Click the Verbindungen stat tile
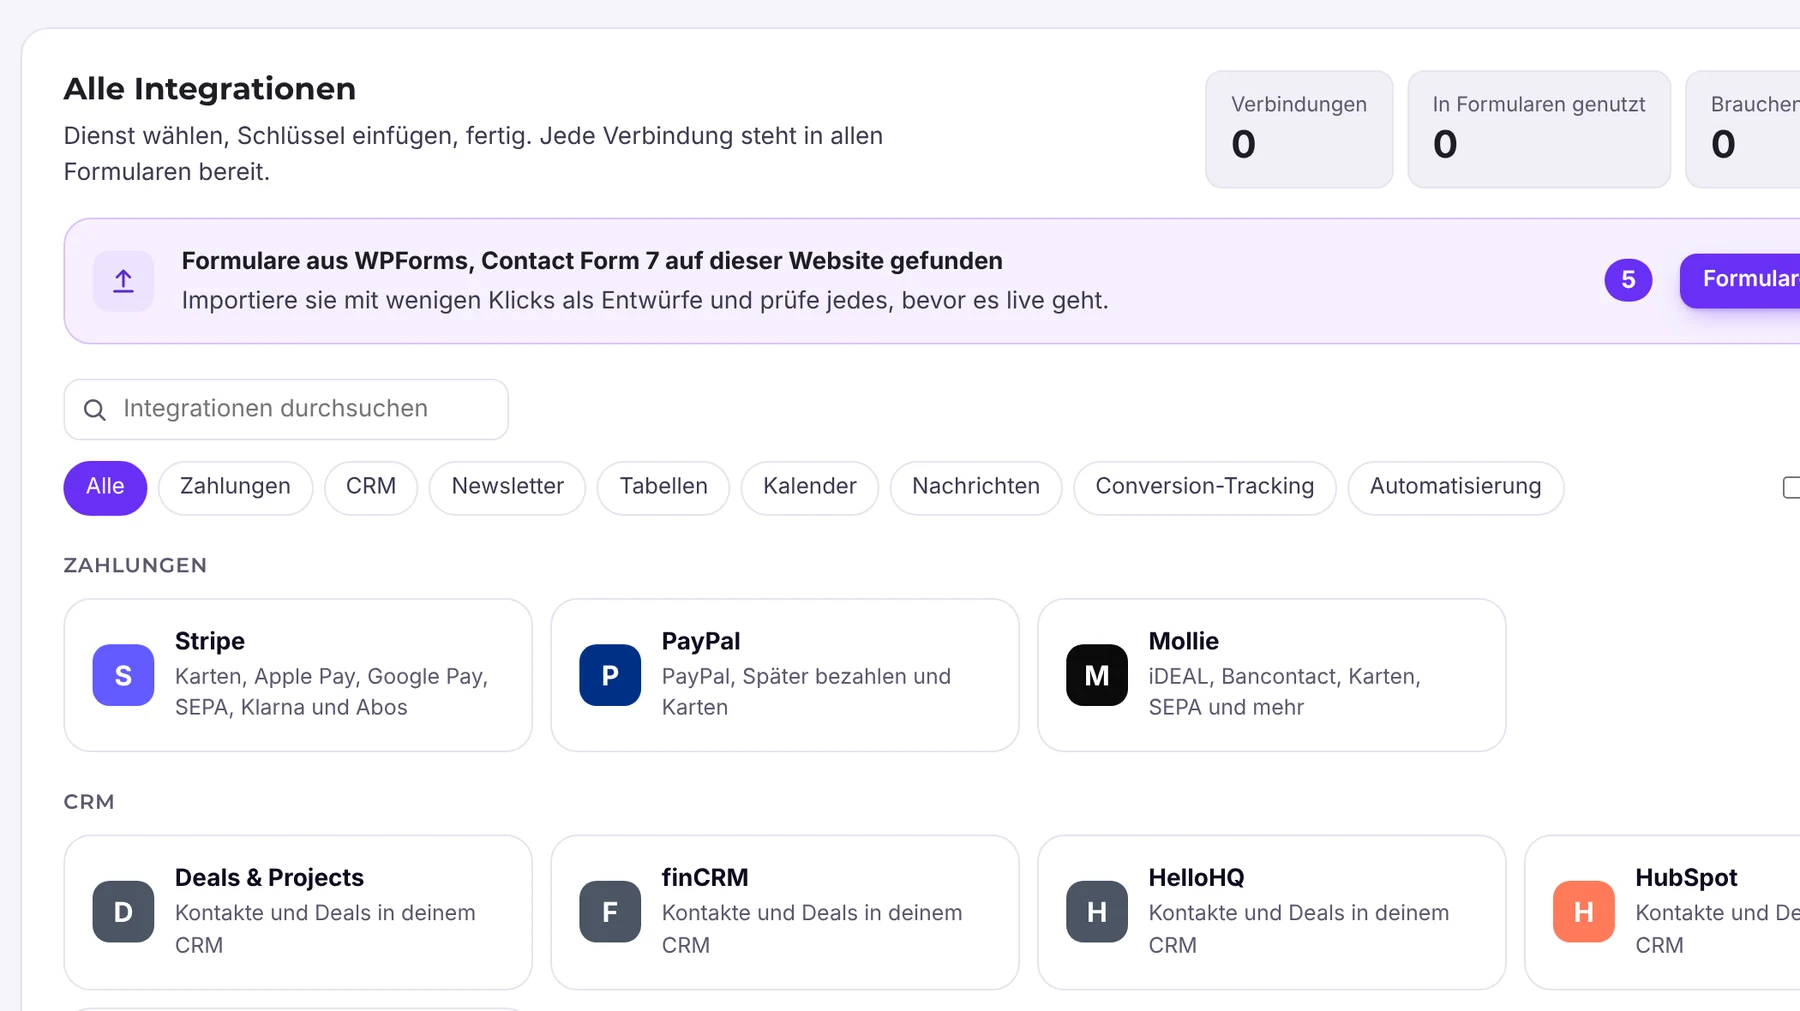The image size is (1800, 1011). (x=1299, y=129)
